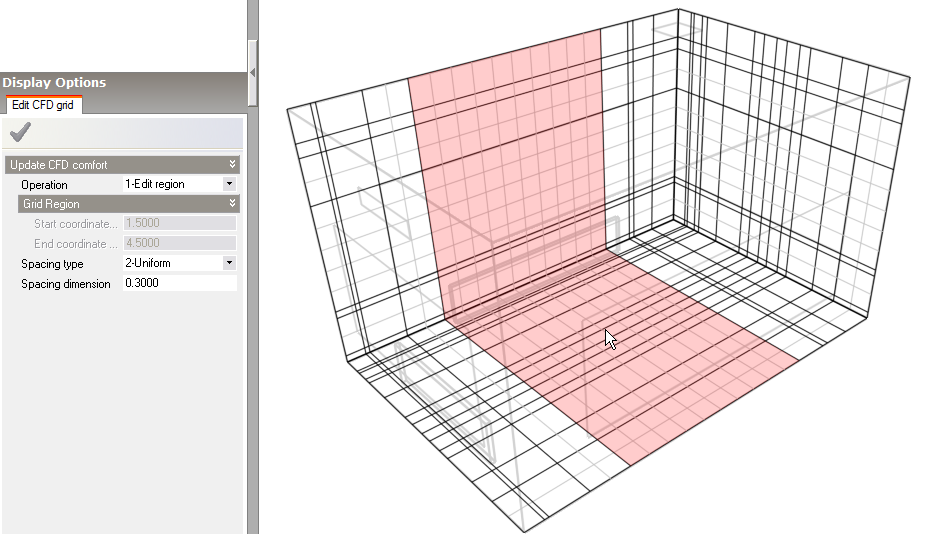Click the Spacing type property label
927x534 pixels.
pyautogui.click(x=52, y=264)
